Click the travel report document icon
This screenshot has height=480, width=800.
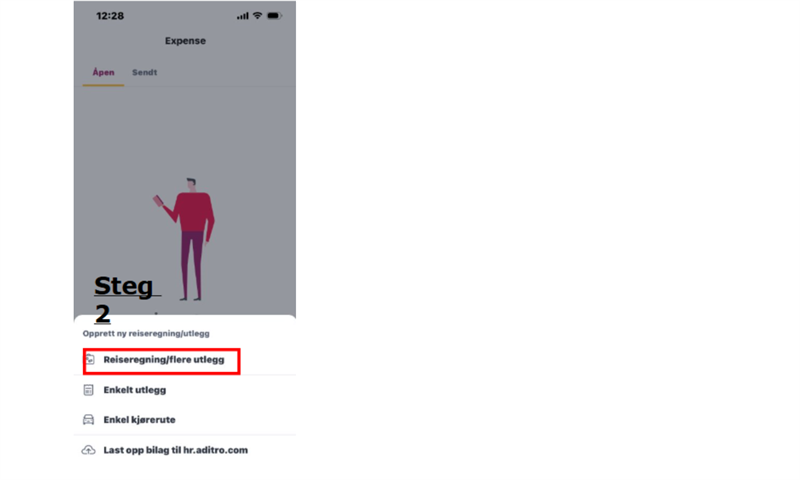(x=90, y=359)
